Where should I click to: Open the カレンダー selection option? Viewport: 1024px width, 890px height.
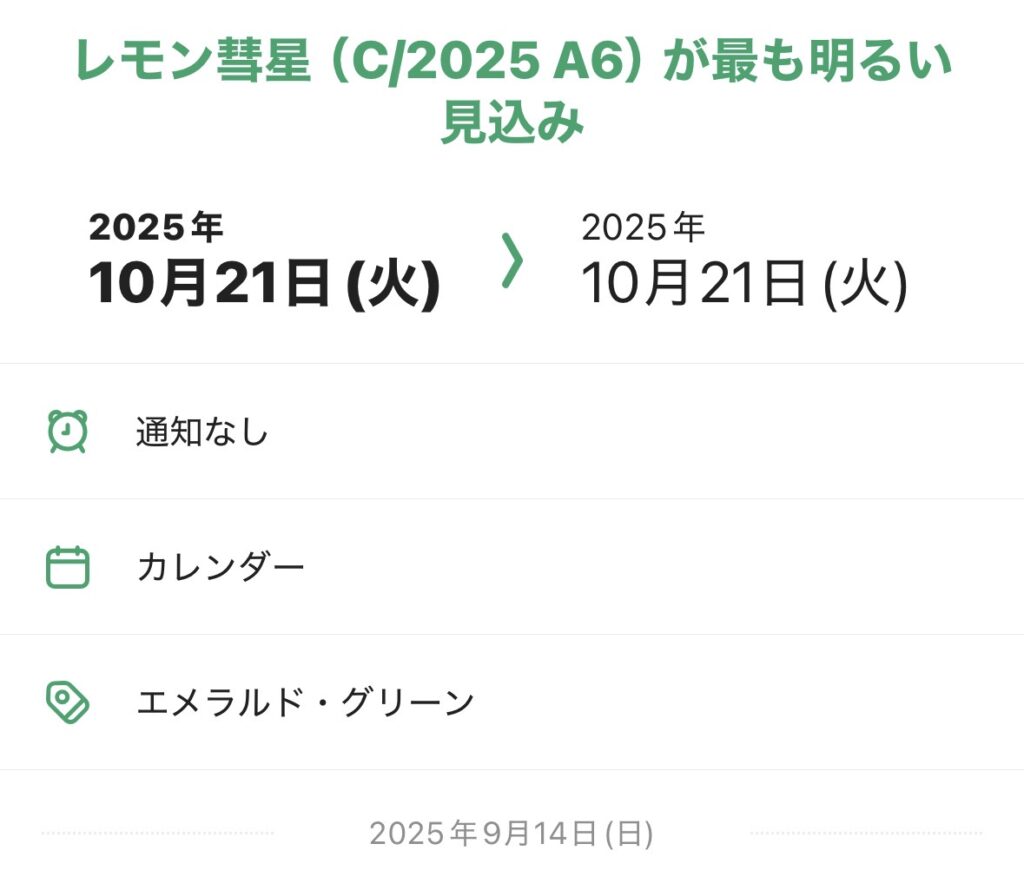click(220, 567)
